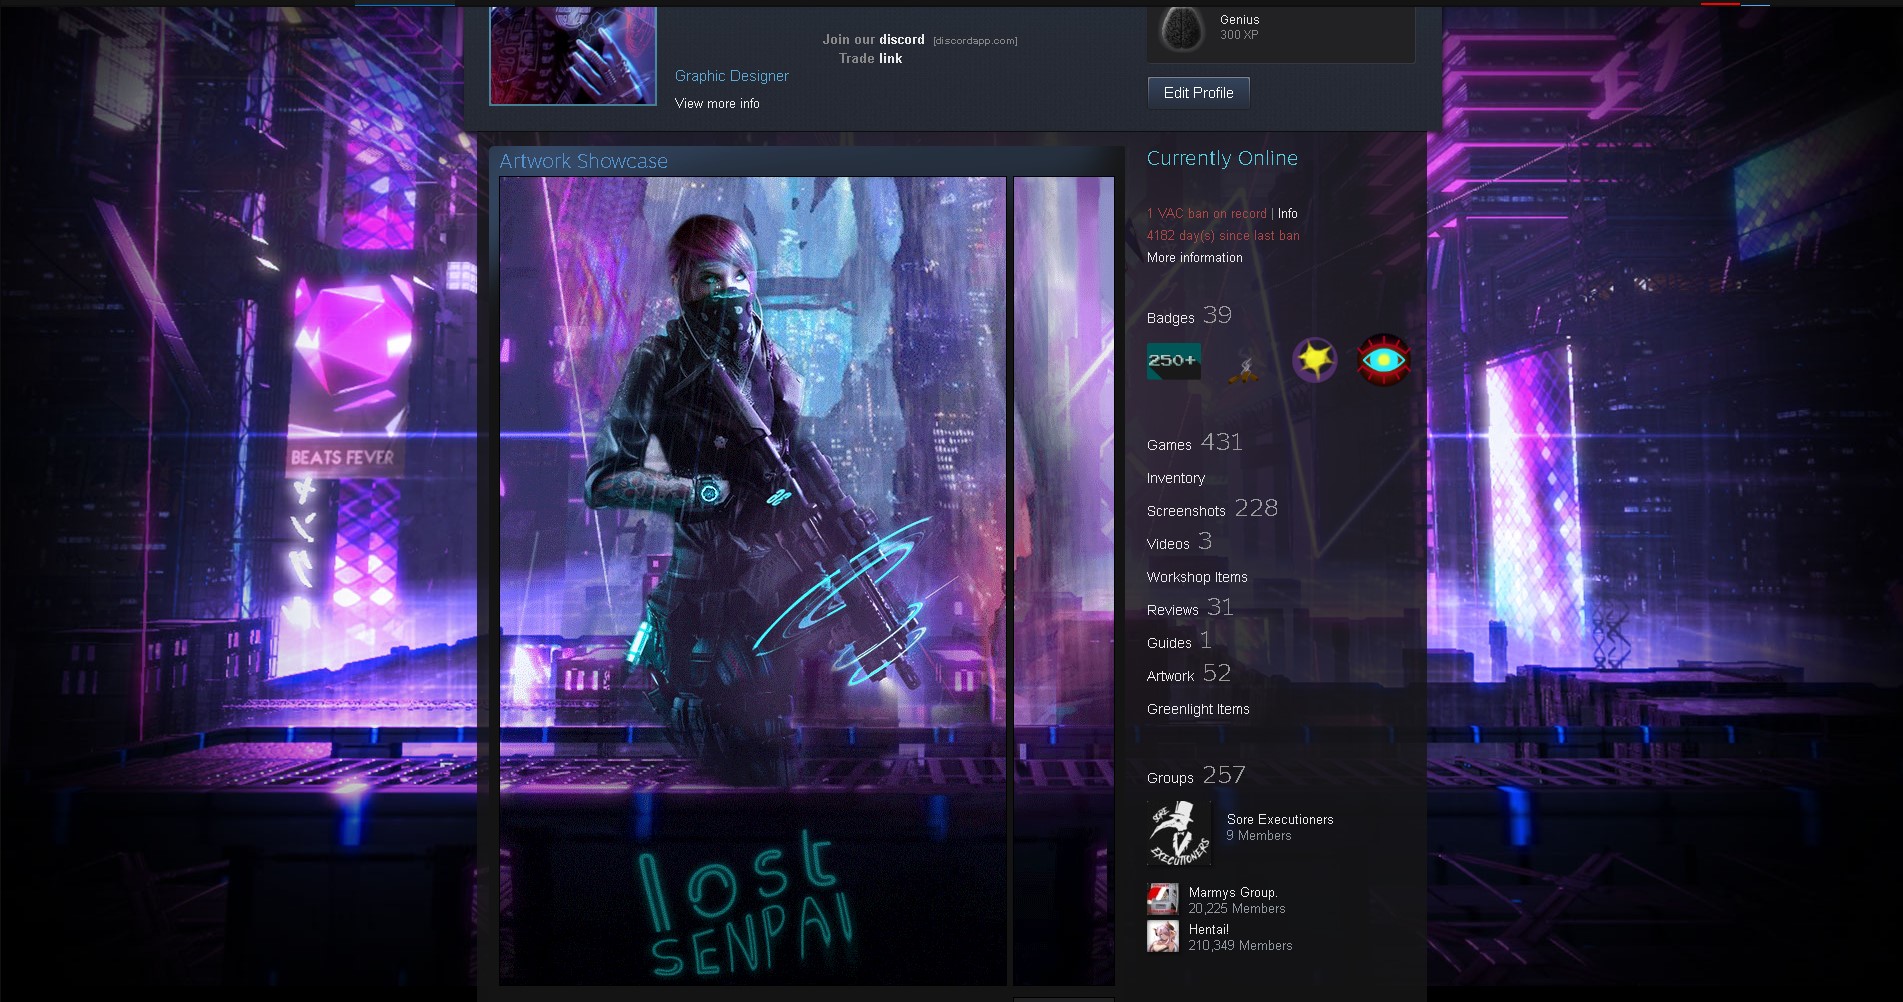Follow the discord link
1903x1002 pixels.
[902, 40]
